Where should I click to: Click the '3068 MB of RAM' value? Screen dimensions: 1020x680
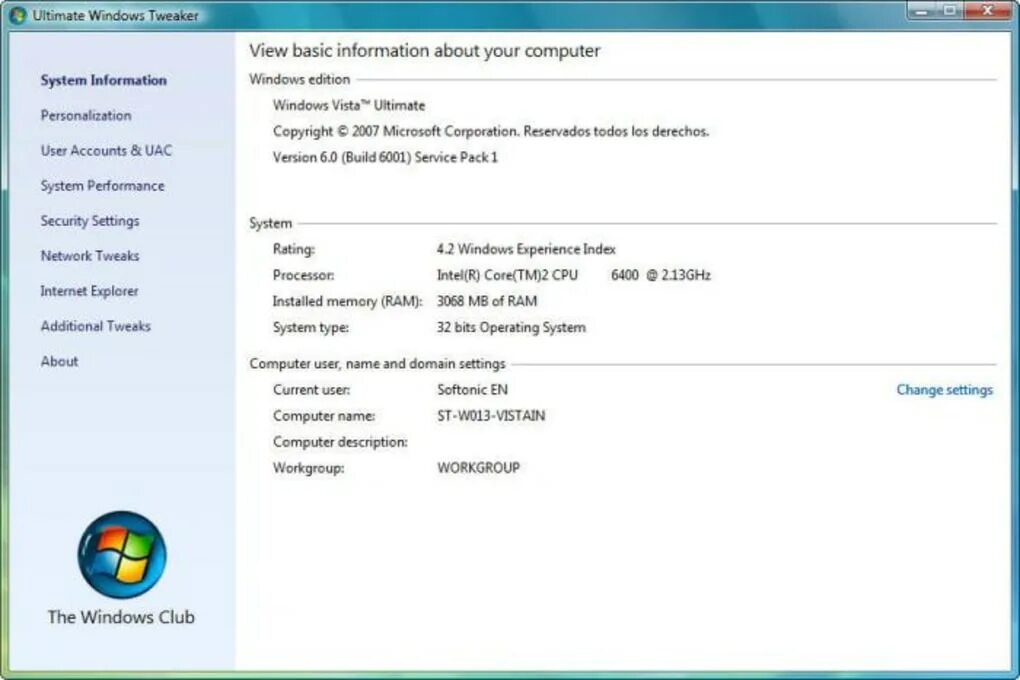[x=487, y=301]
